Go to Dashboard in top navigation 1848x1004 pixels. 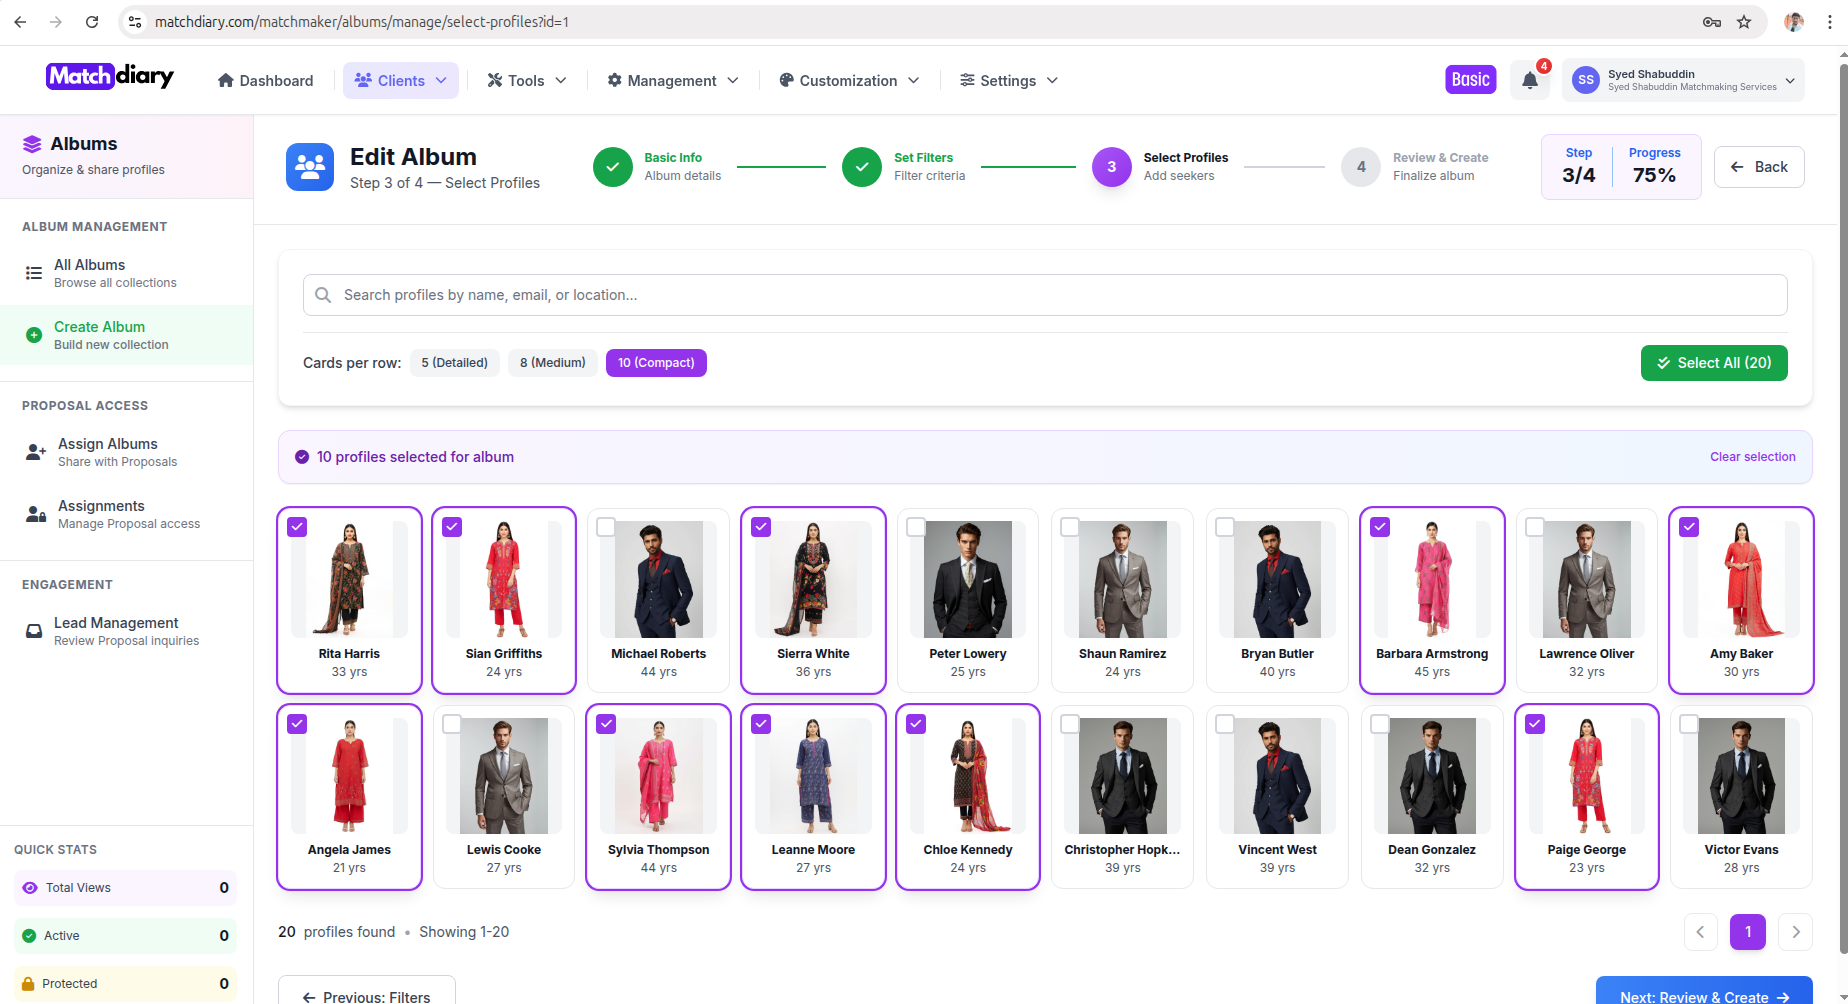(265, 81)
